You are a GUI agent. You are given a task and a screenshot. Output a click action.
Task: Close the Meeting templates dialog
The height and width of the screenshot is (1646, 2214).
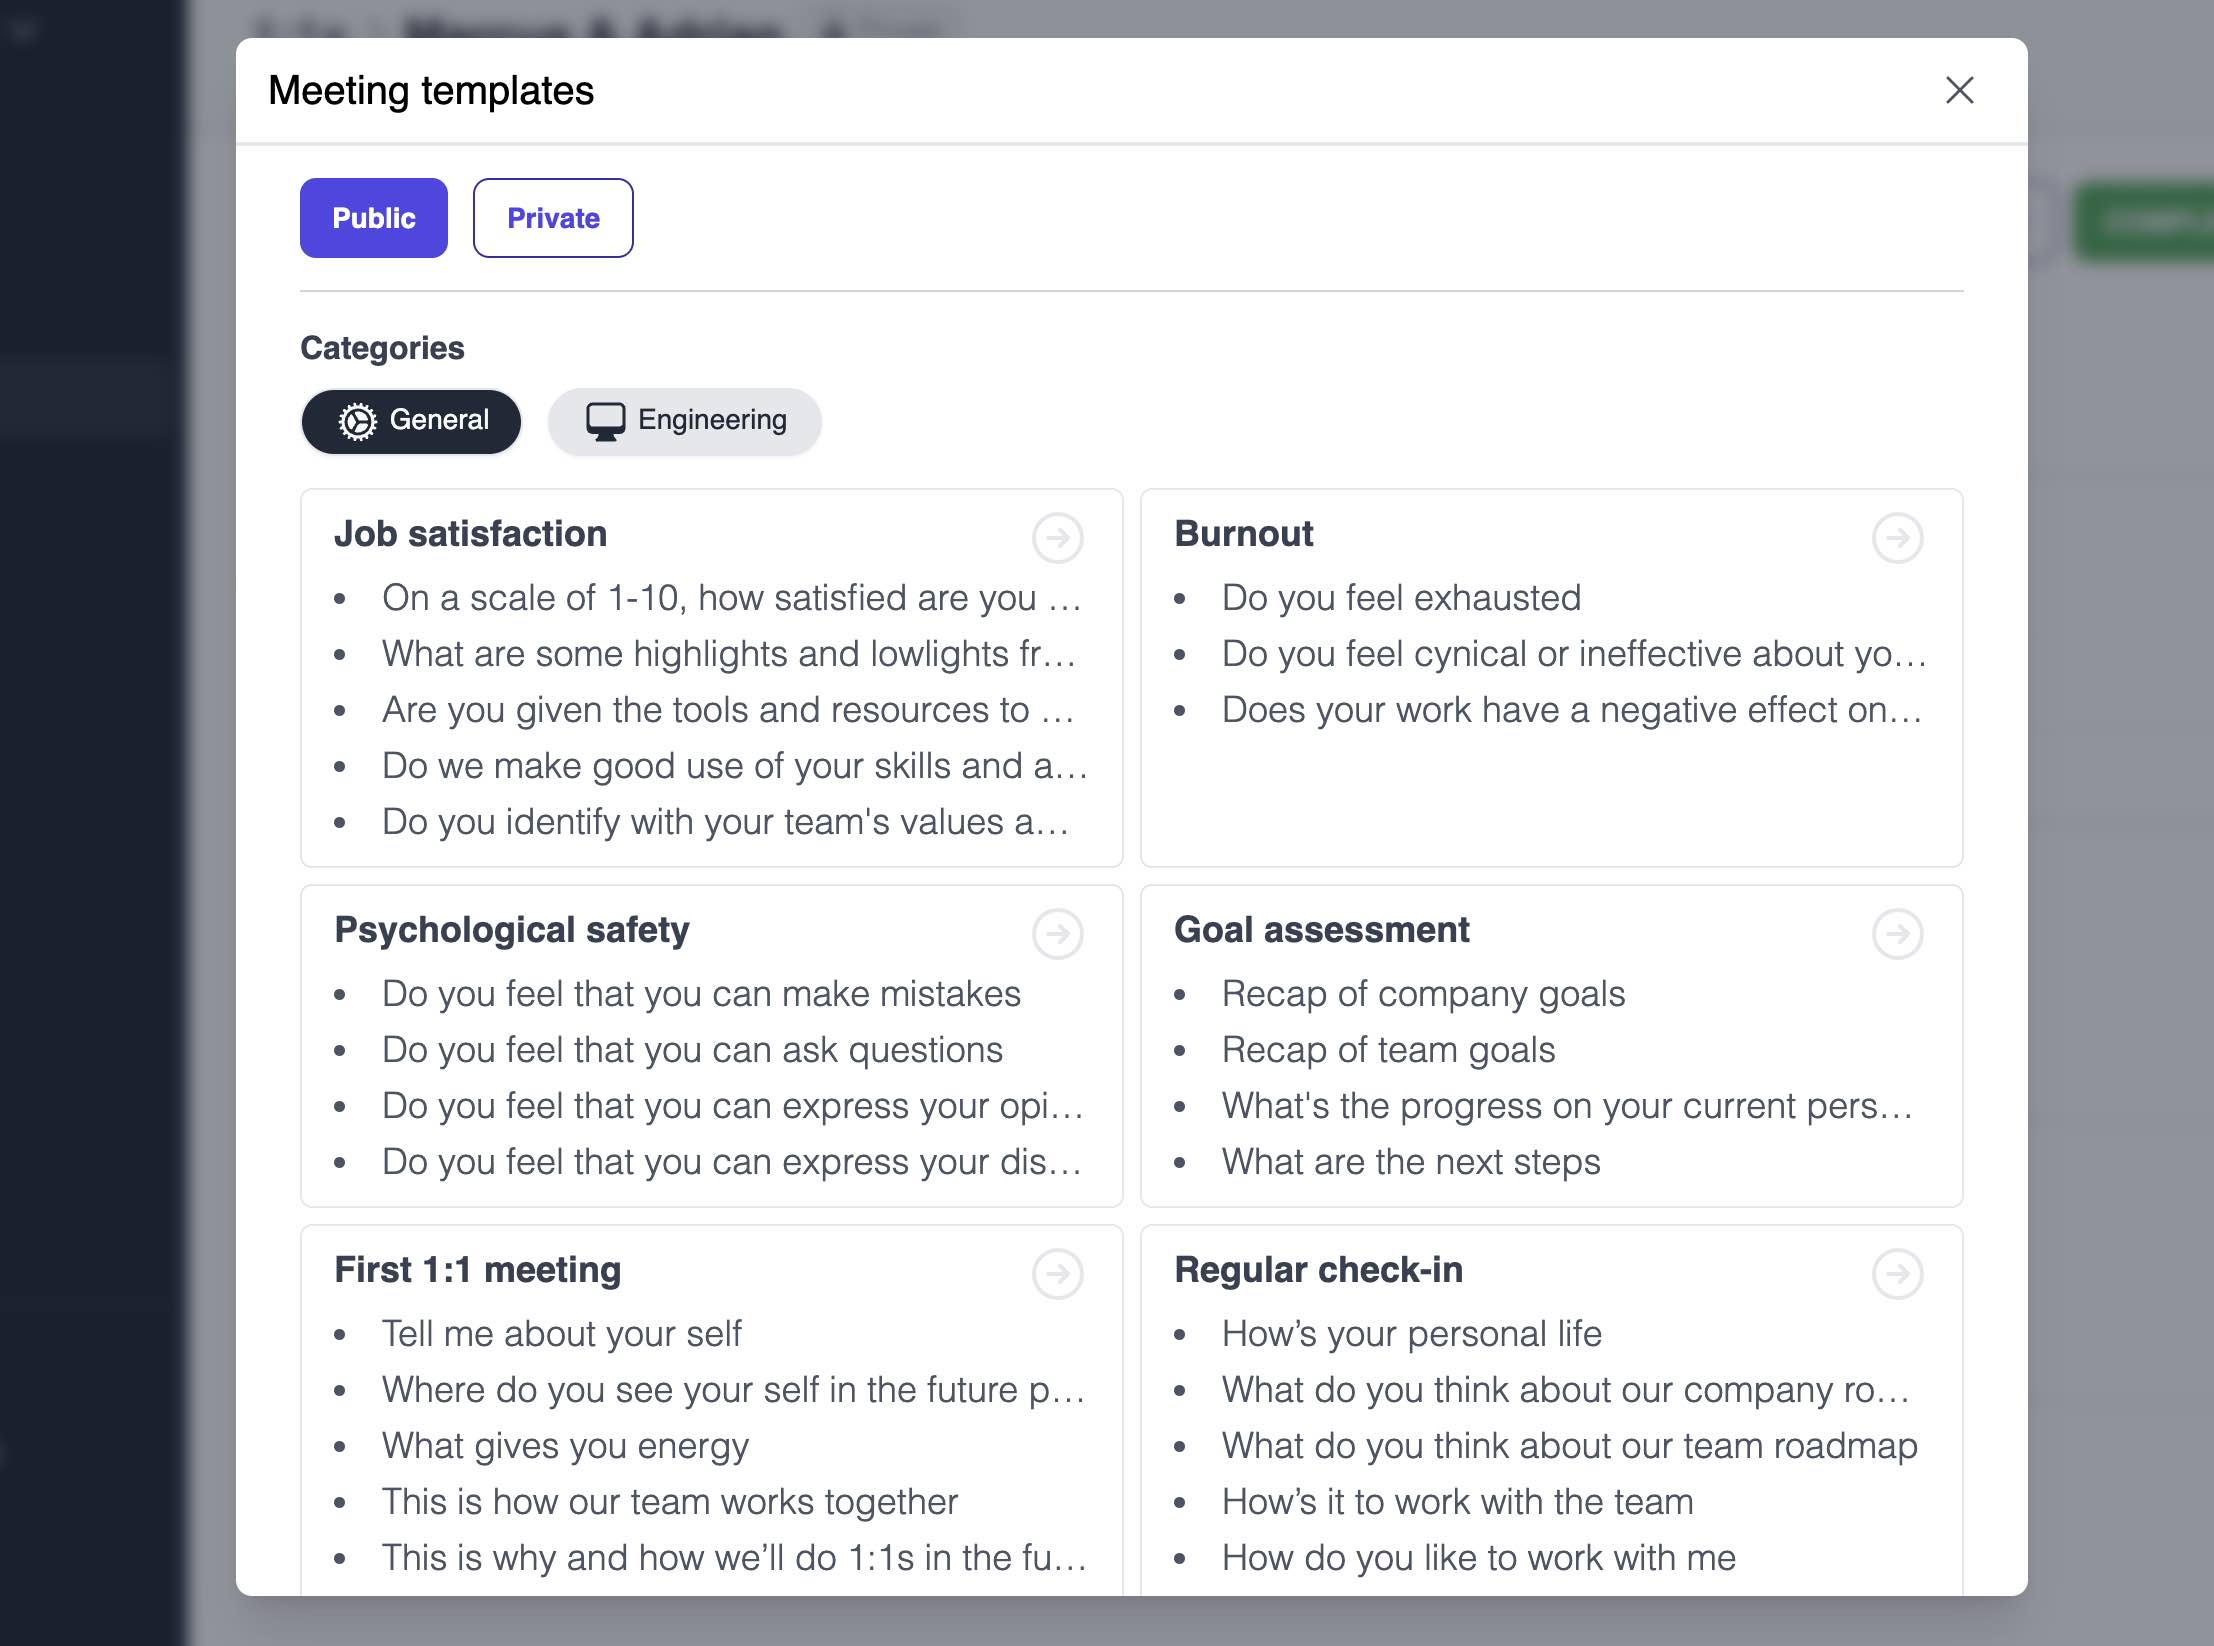coord(1959,90)
